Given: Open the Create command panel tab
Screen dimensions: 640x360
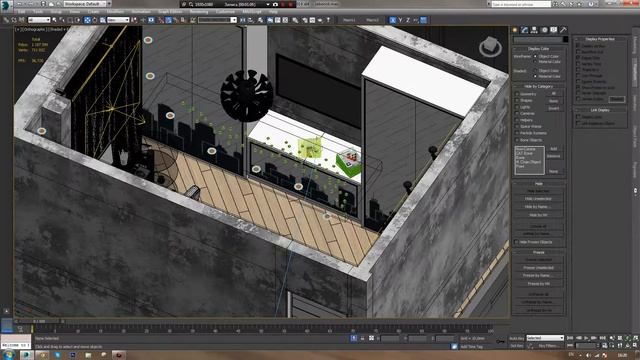Looking at the screenshot, I should 515,30.
